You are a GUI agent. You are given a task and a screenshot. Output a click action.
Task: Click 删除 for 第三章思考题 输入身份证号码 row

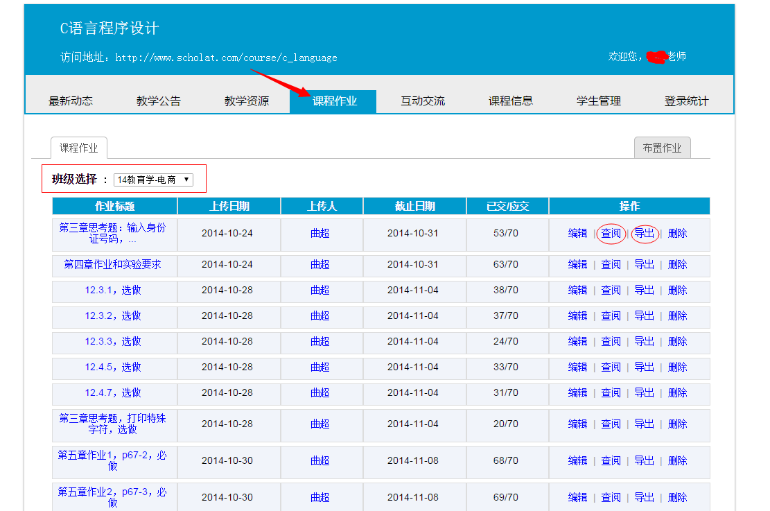coord(678,233)
